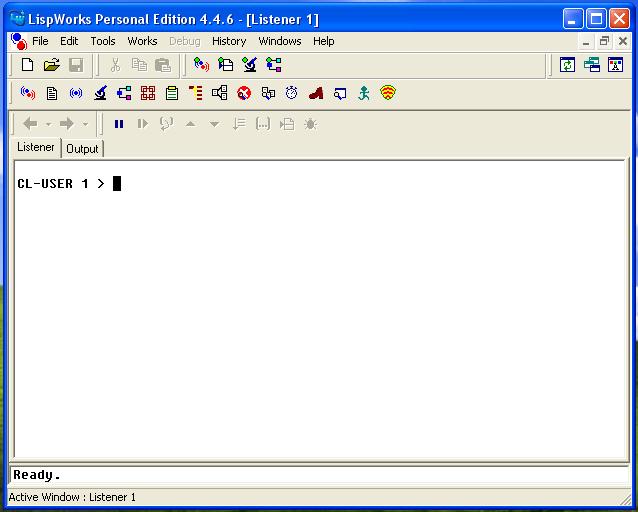Screen dimensions: 638x512
Task: Open the Profiler stopwatch icon
Action: (292, 93)
